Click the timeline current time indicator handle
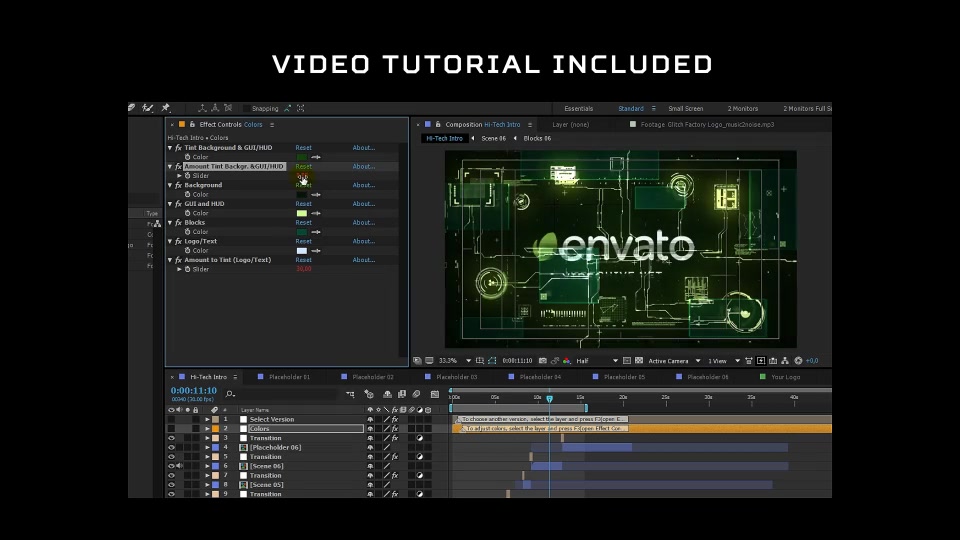Viewport: 960px width, 540px height. pos(550,399)
